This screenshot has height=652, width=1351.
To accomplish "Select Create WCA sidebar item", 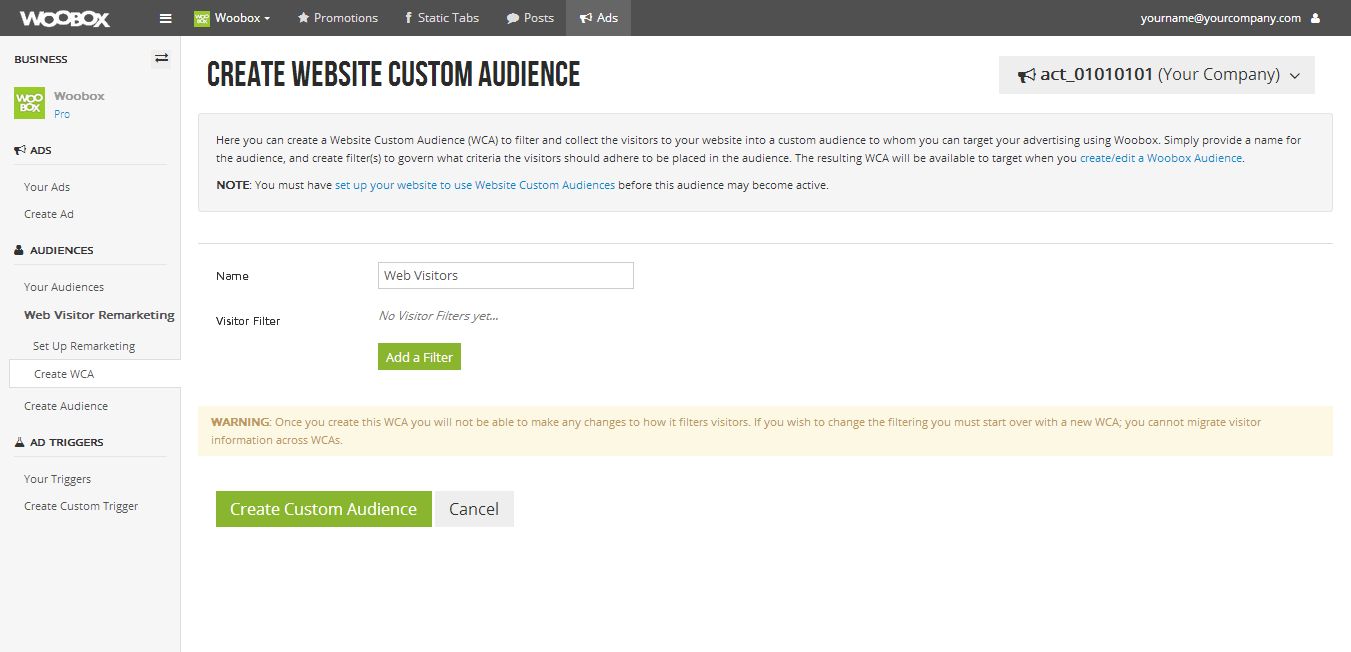I will [x=95, y=374].
